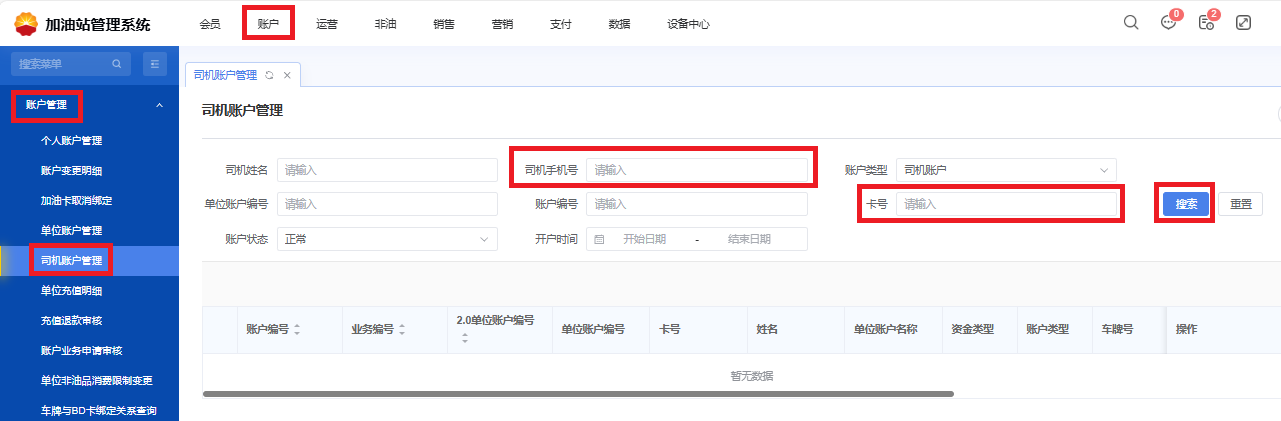
Task: Open the messages chat bubble icon
Action: pos(1168,23)
